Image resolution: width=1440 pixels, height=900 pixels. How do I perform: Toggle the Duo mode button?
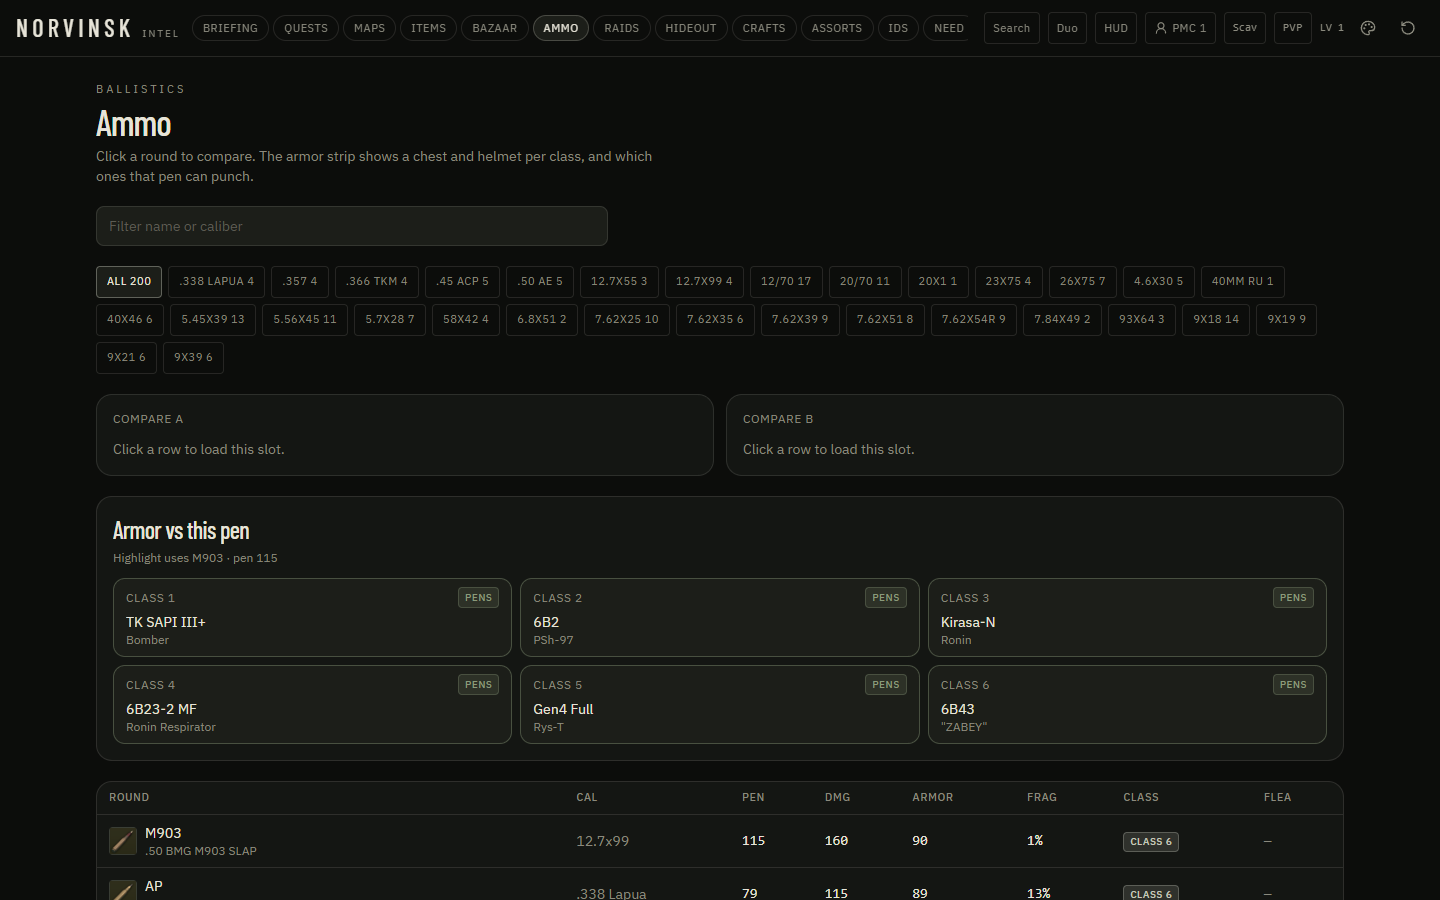tap(1067, 28)
